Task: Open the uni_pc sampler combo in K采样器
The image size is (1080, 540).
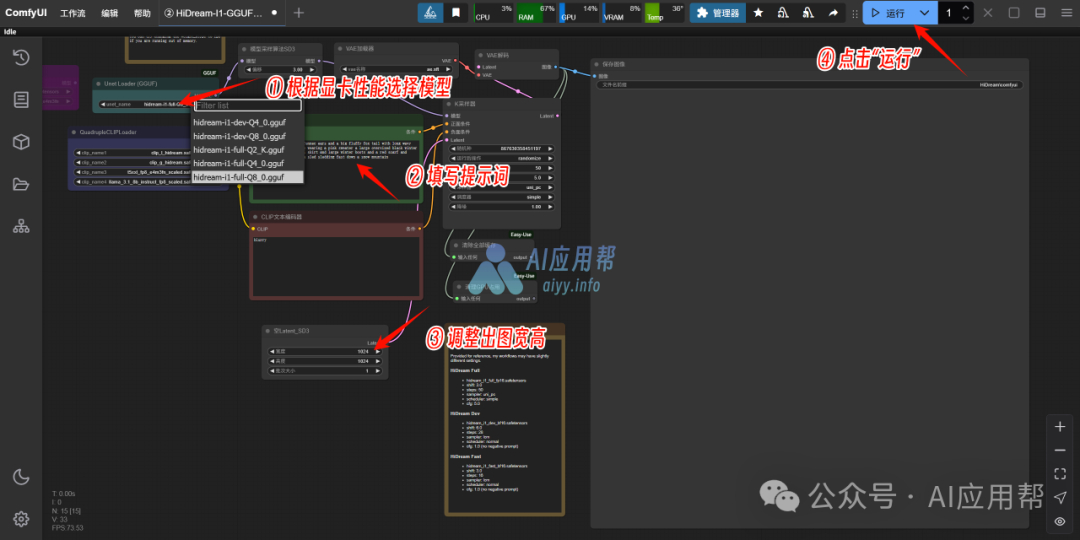Action: (x=502, y=187)
